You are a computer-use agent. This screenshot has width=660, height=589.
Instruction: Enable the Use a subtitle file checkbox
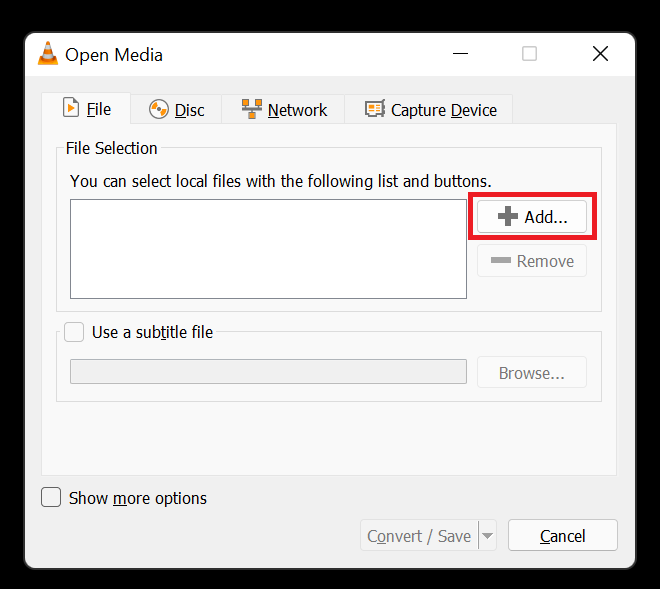75,332
